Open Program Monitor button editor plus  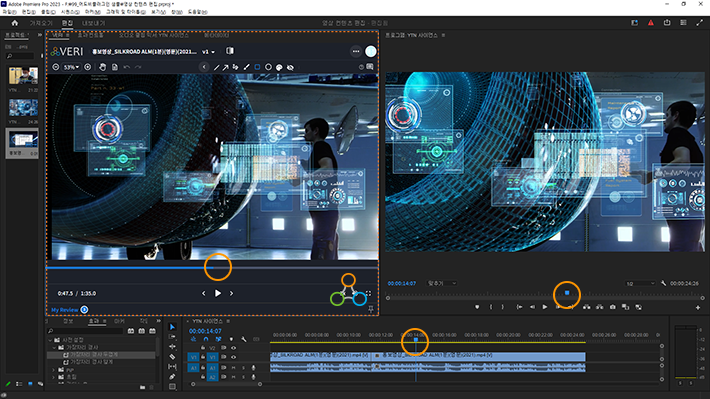click(698, 308)
